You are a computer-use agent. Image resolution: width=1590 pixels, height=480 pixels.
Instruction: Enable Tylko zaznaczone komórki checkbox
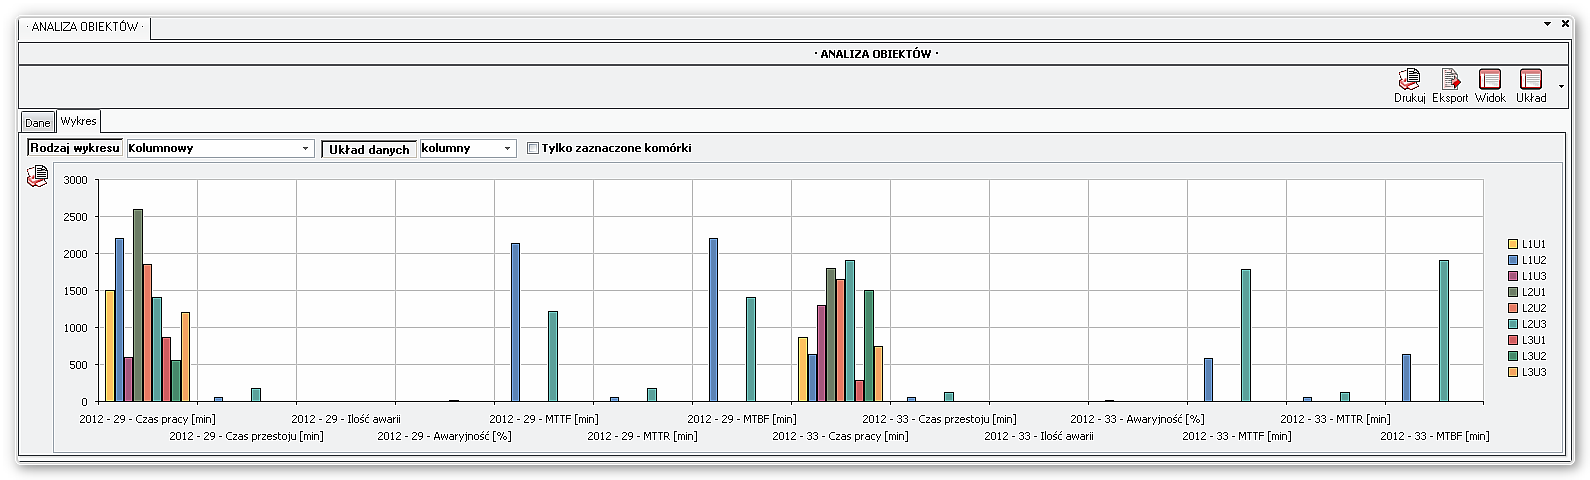533,148
